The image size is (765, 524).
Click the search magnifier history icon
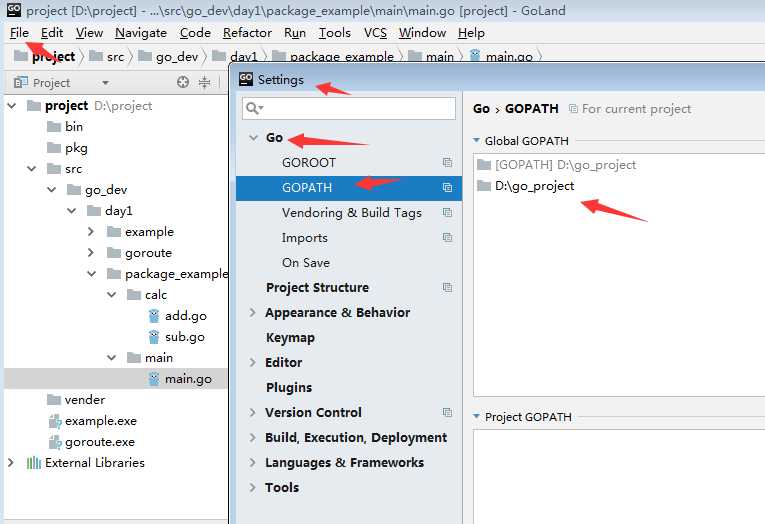tap(255, 108)
